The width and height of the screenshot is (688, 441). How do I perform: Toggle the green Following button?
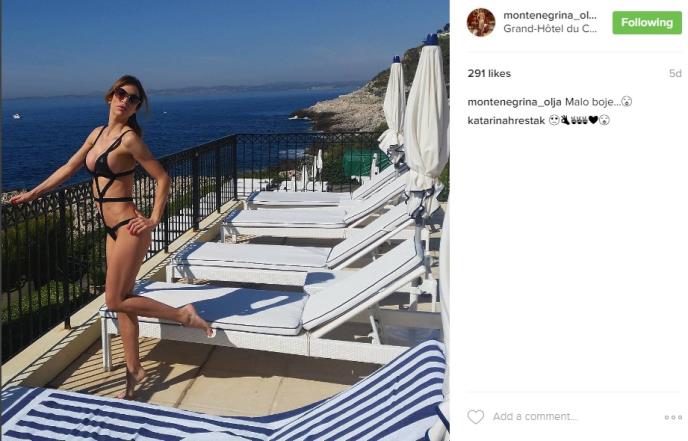(x=647, y=23)
